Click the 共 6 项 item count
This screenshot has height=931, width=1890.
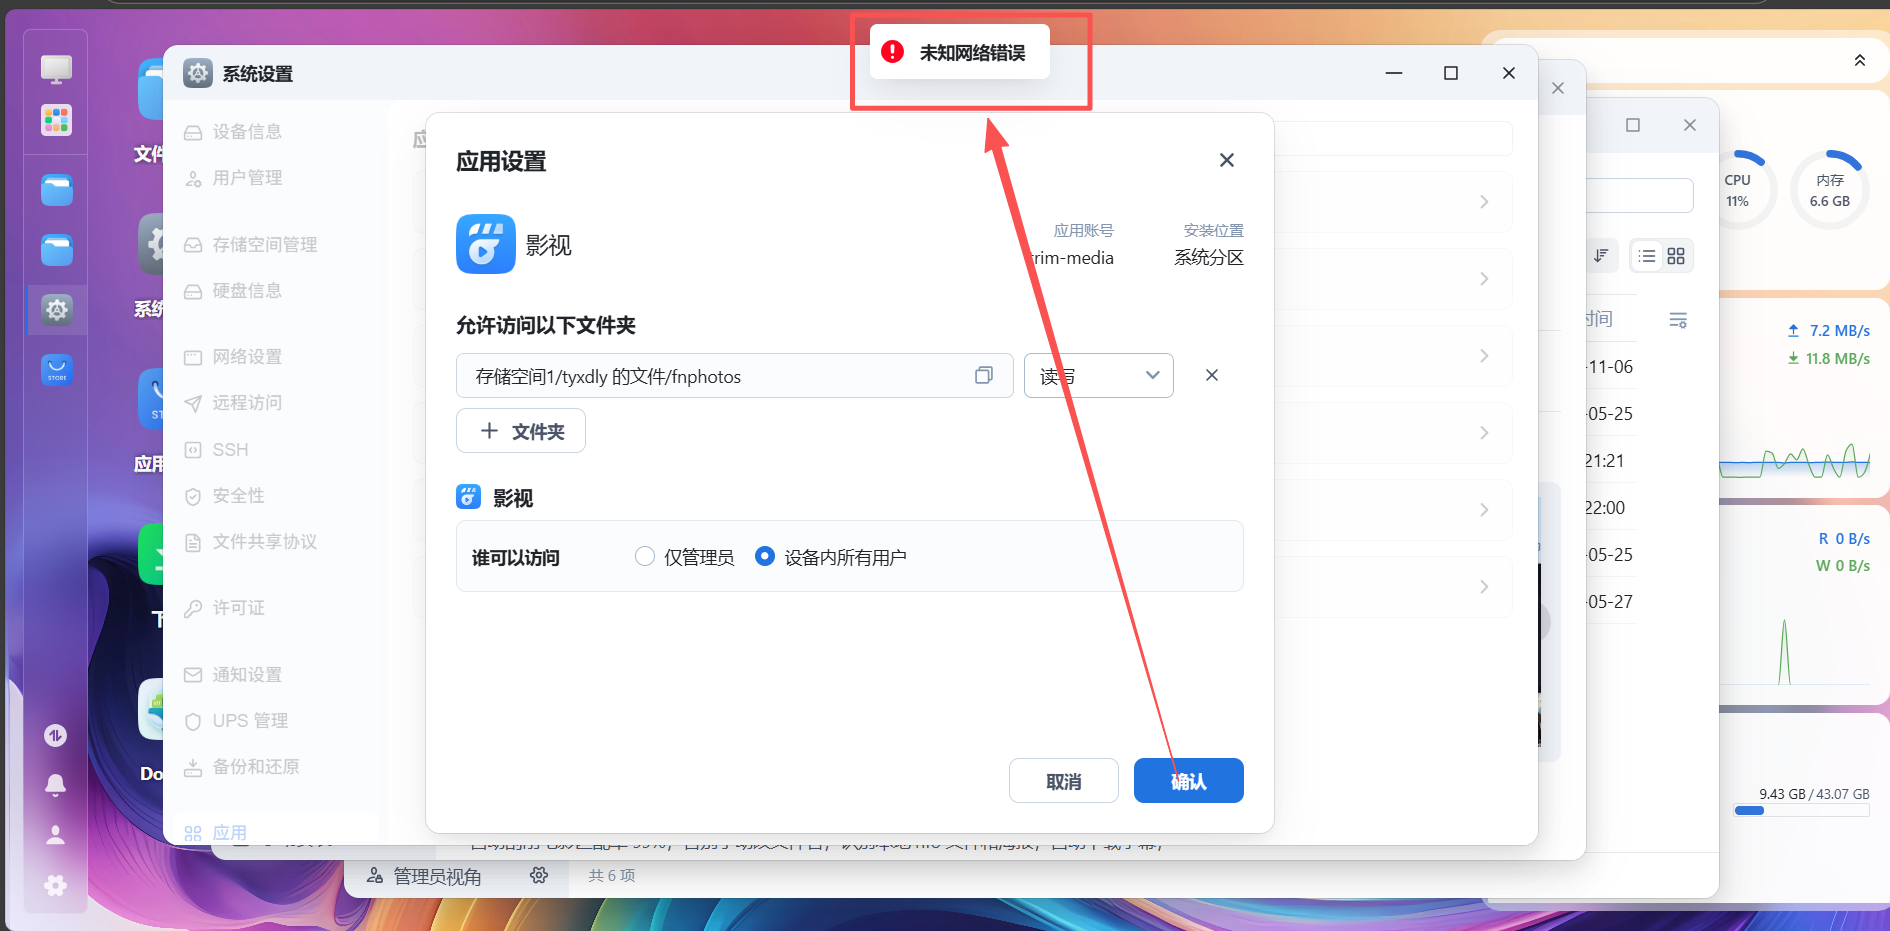(612, 876)
